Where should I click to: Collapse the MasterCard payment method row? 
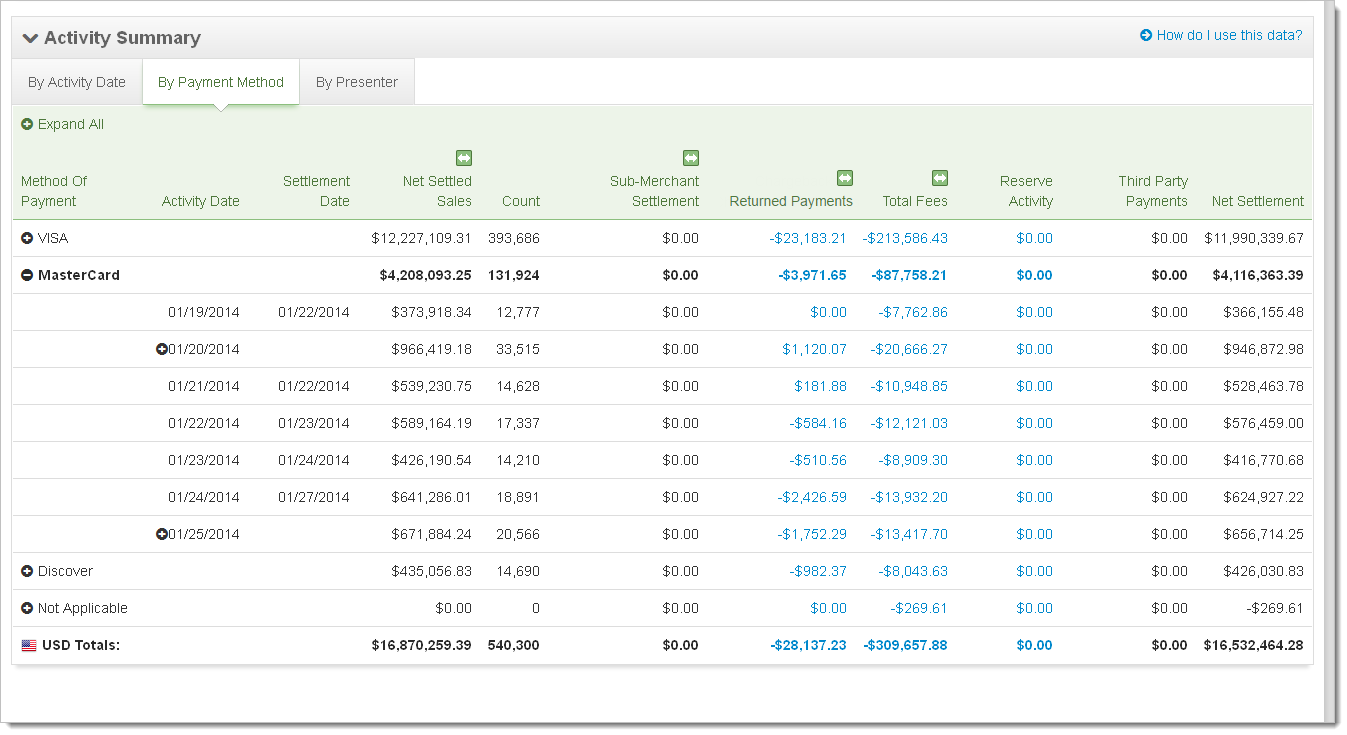point(27,276)
